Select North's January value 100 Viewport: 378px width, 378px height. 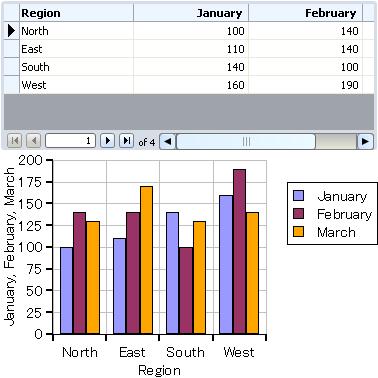191,31
